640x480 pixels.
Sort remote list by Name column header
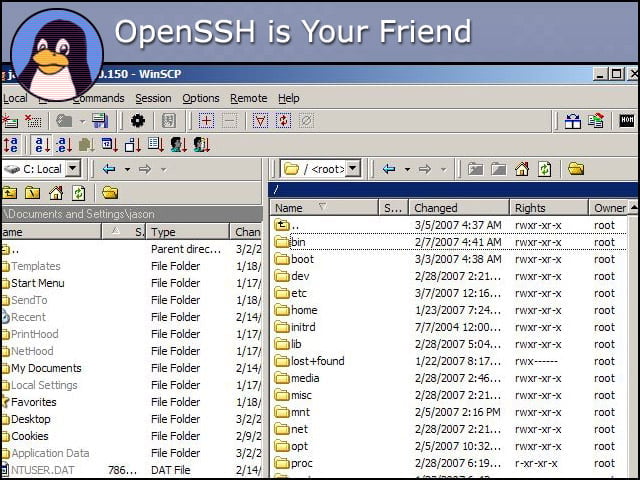point(325,208)
